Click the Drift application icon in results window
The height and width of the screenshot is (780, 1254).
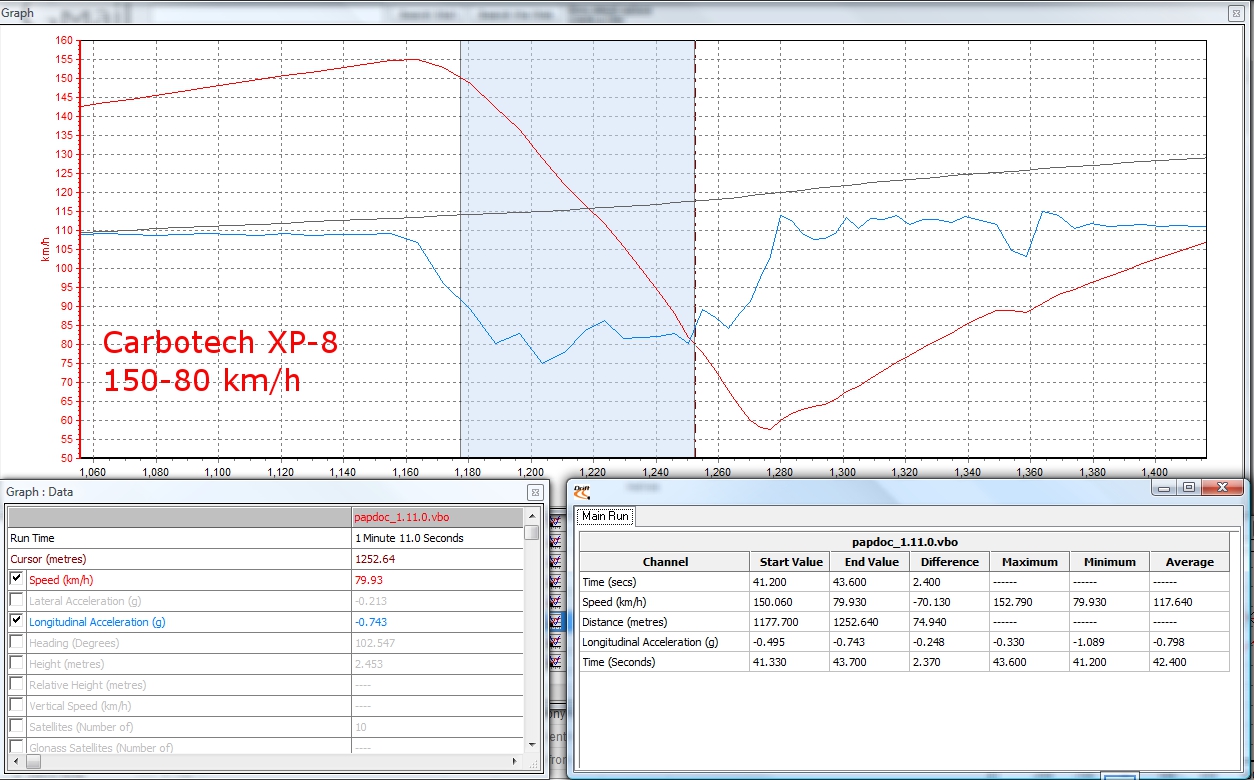[581, 491]
